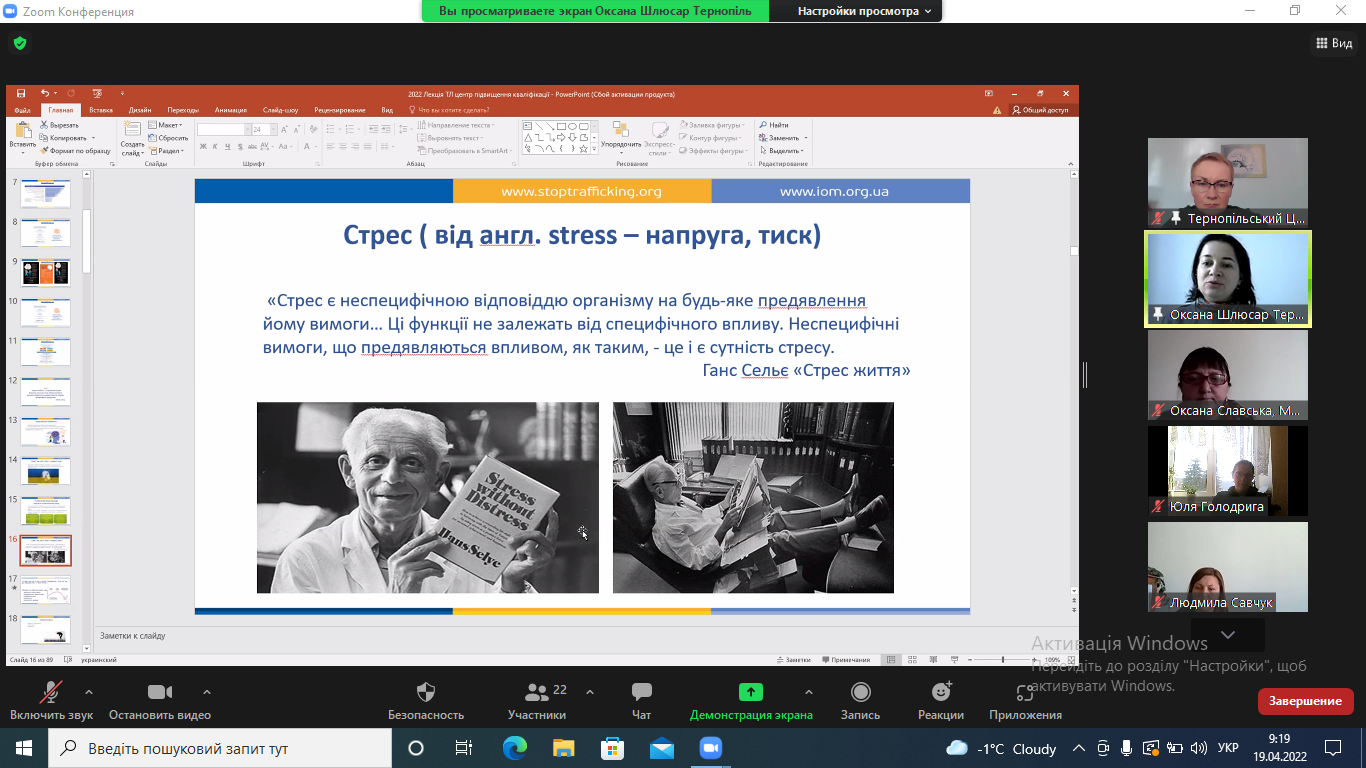Open the Mail app from taskbar

662,748
